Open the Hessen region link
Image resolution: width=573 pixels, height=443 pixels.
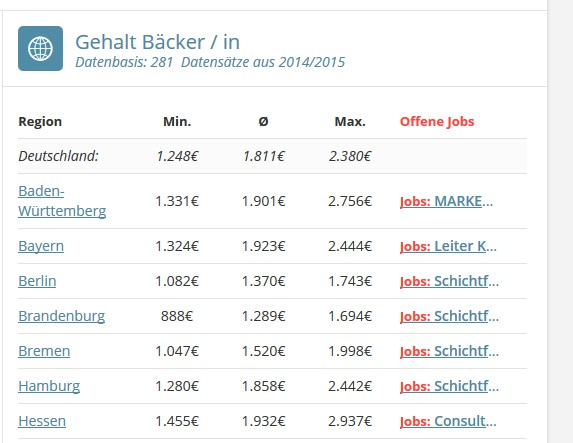coord(42,421)
